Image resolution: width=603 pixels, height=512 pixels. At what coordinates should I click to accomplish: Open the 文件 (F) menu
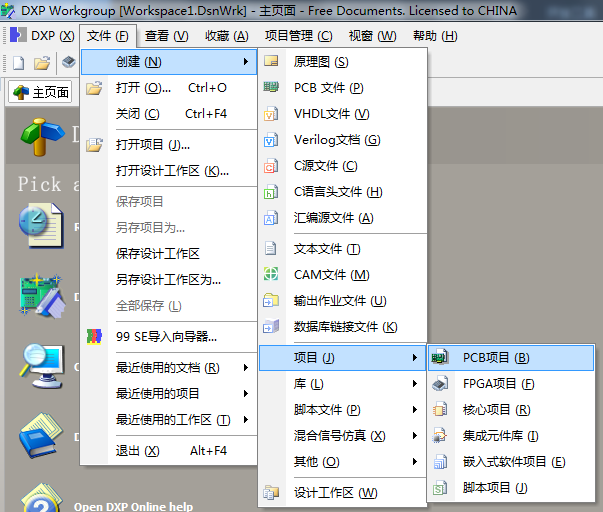pyautogui.click(x=108, y=36)
